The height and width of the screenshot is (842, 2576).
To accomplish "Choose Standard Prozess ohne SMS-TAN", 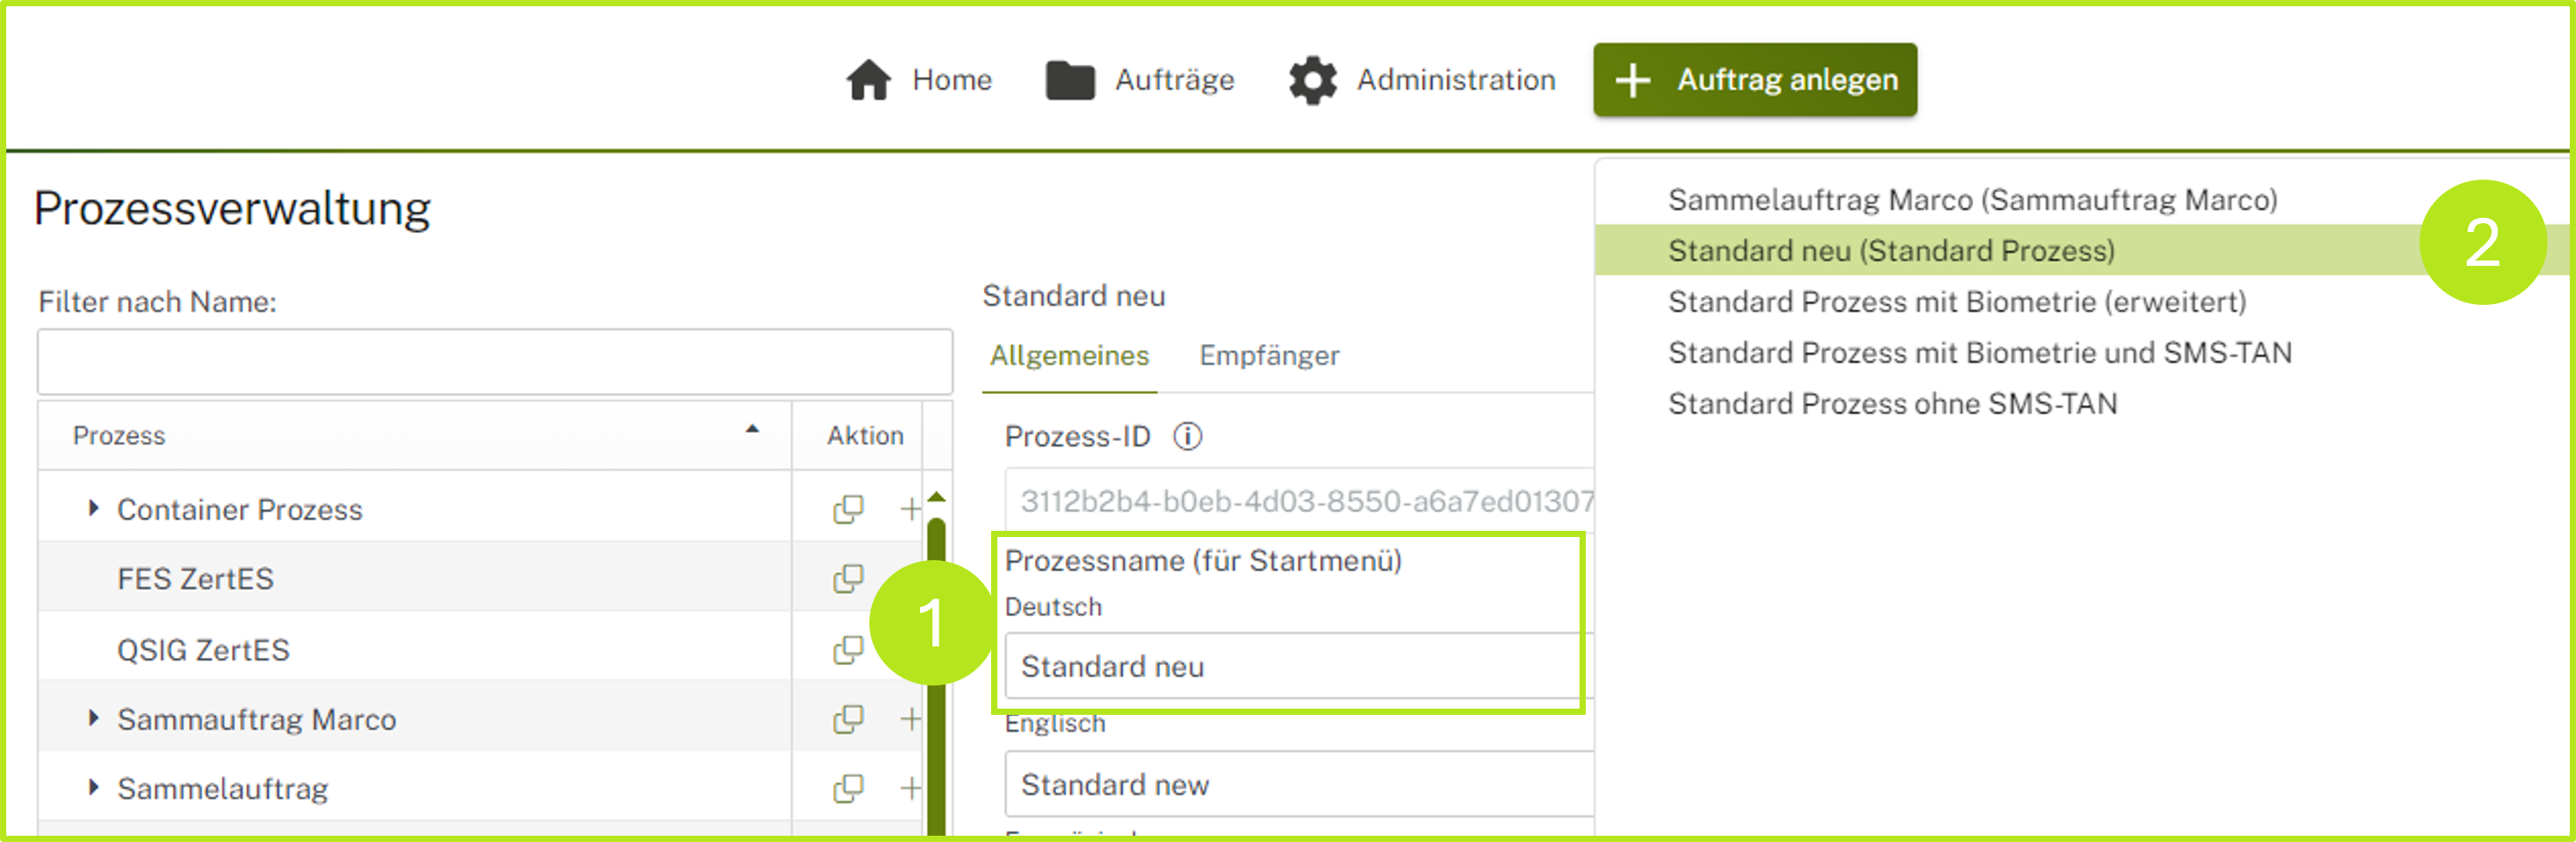I will pyautogui.click(x=1892, y=404).
